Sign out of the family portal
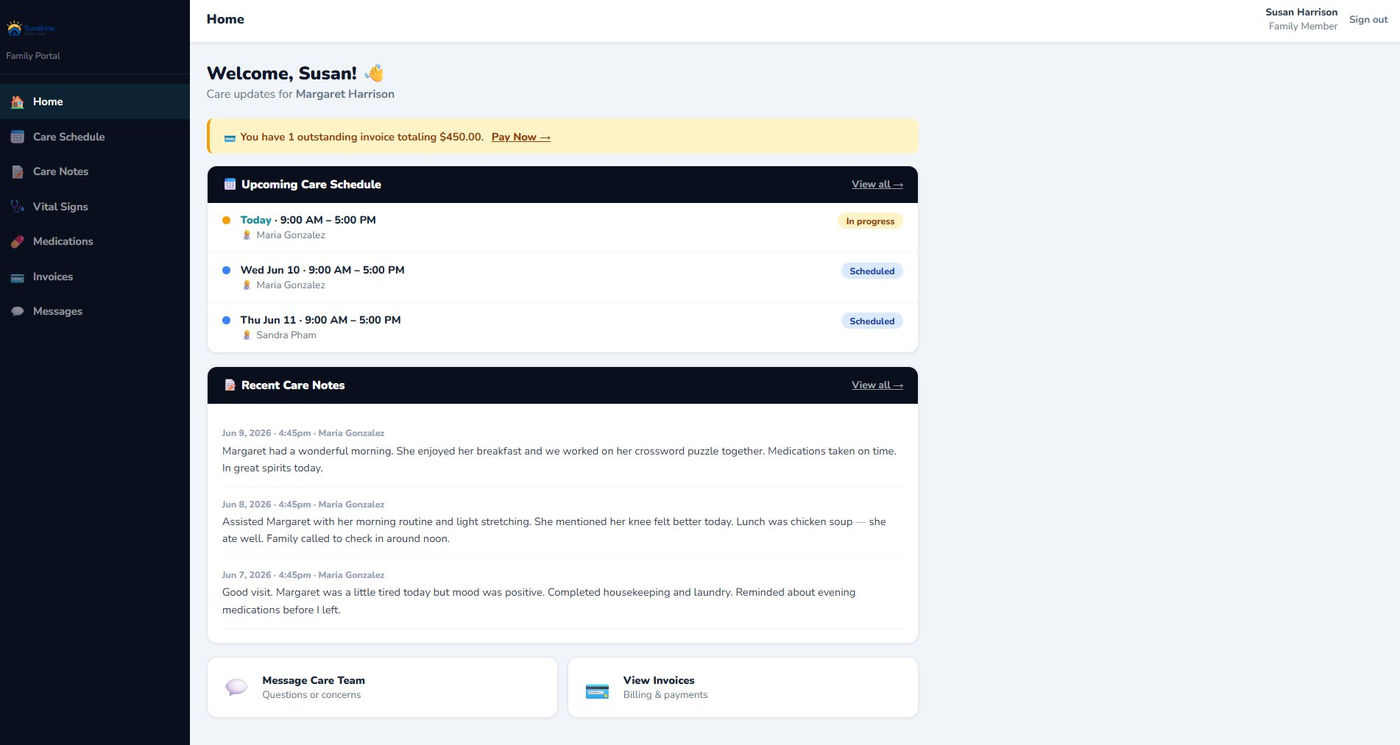 1368,20
